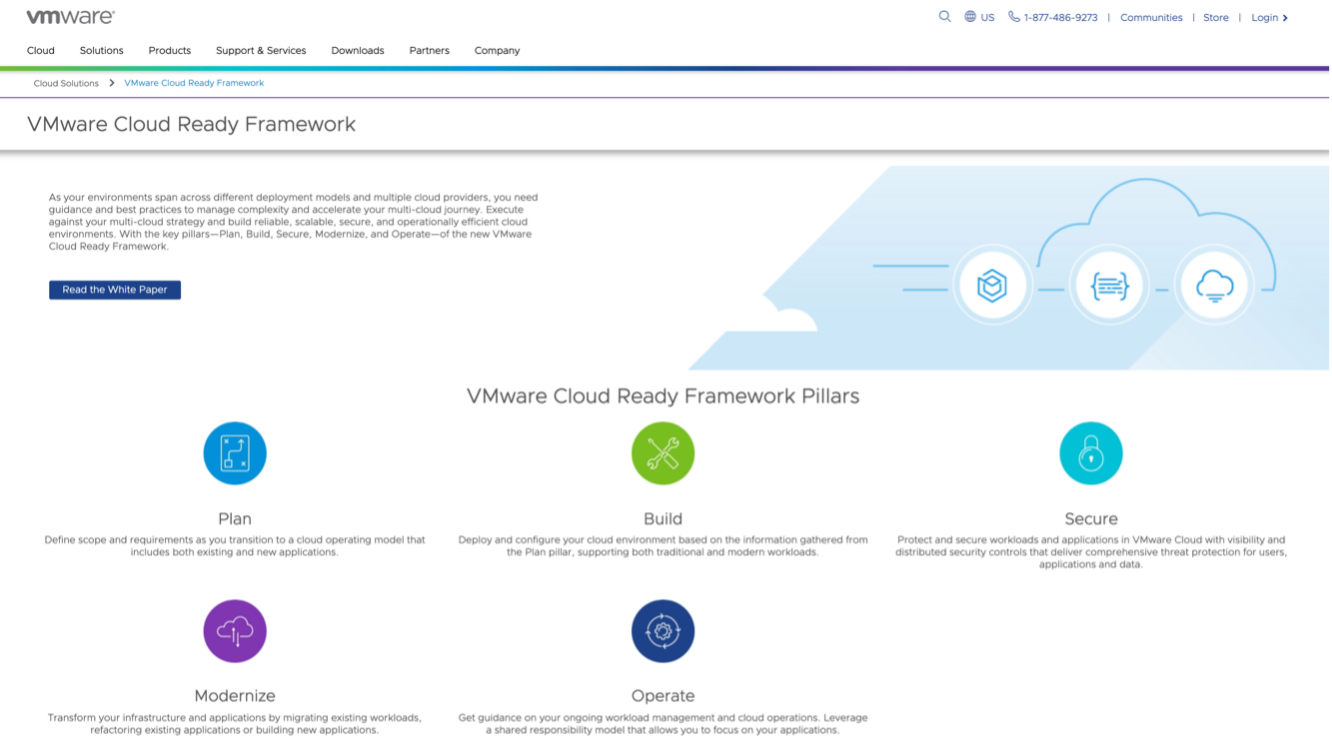Open the Products menu
The height and width of the screenshot is (751, 1332).
(x=170, y=50)
